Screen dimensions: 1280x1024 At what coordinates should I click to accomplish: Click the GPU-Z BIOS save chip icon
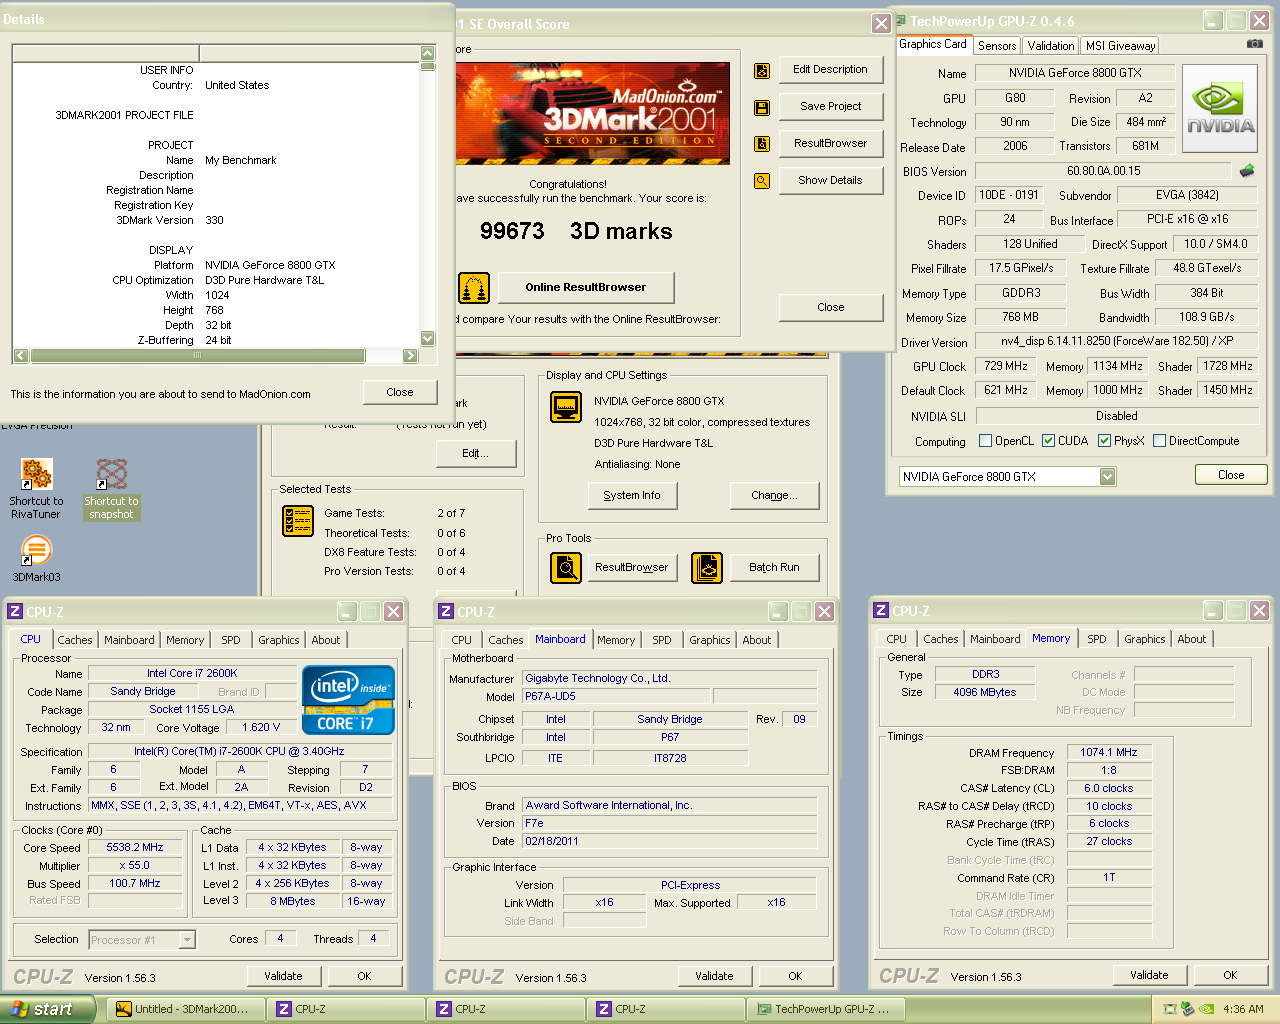coord(1247,171)
